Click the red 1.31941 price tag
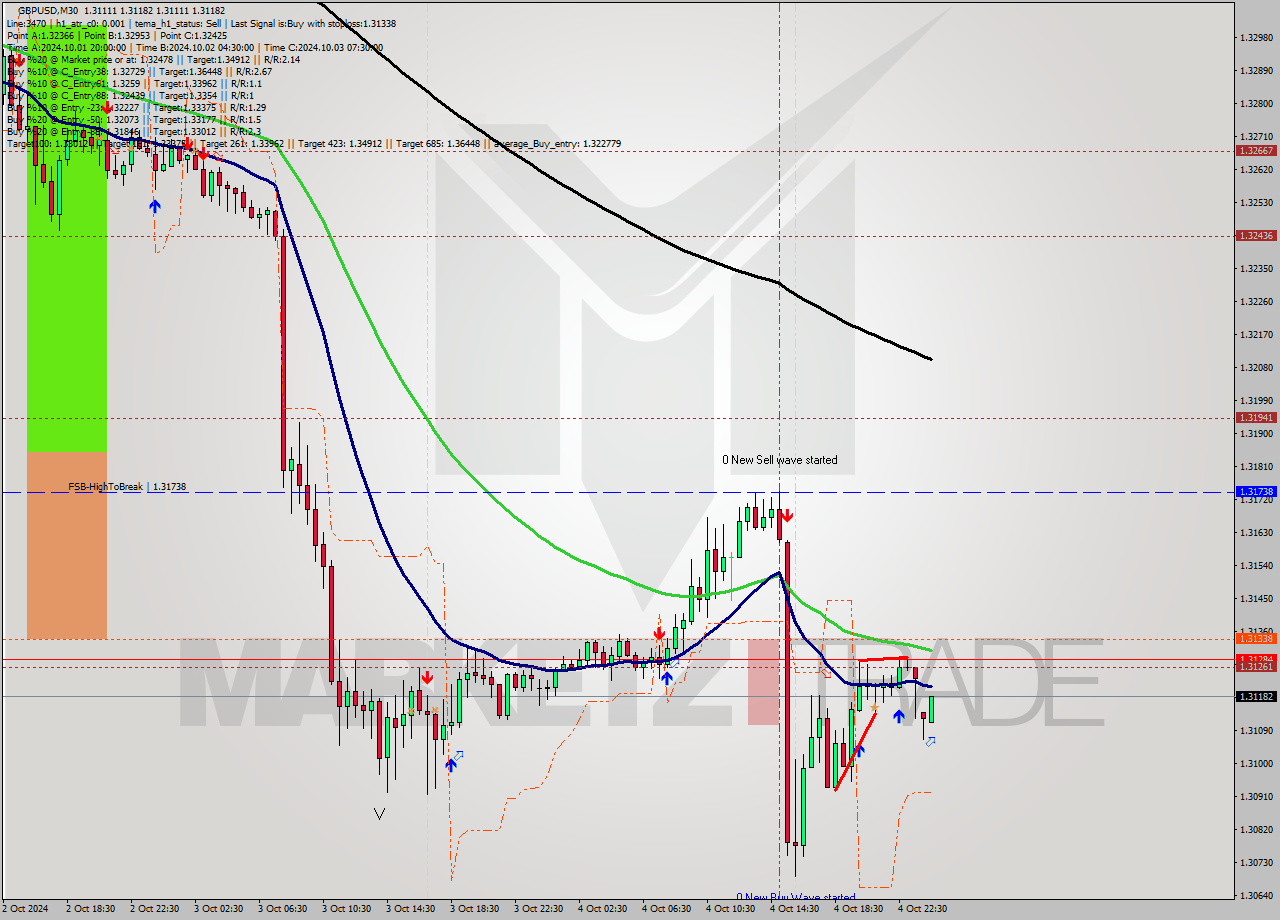Image resolution: width=1280 pixels, height=920 pixels. (x=1255, y=418)
